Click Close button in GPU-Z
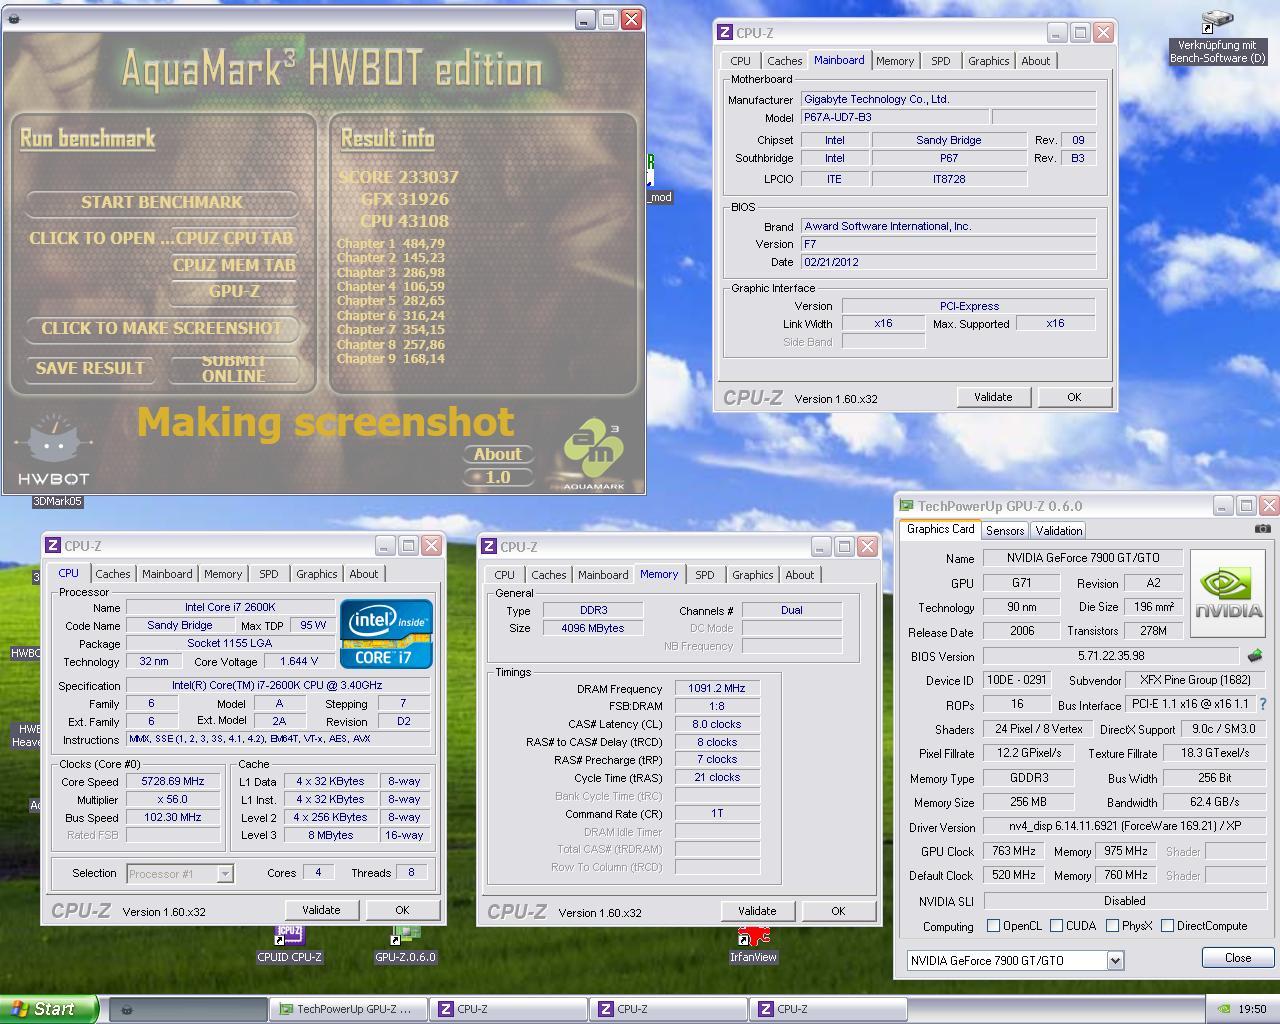Viewport: 1280px width, 1024px height. pyautogui.click(x=1238, y=957)
